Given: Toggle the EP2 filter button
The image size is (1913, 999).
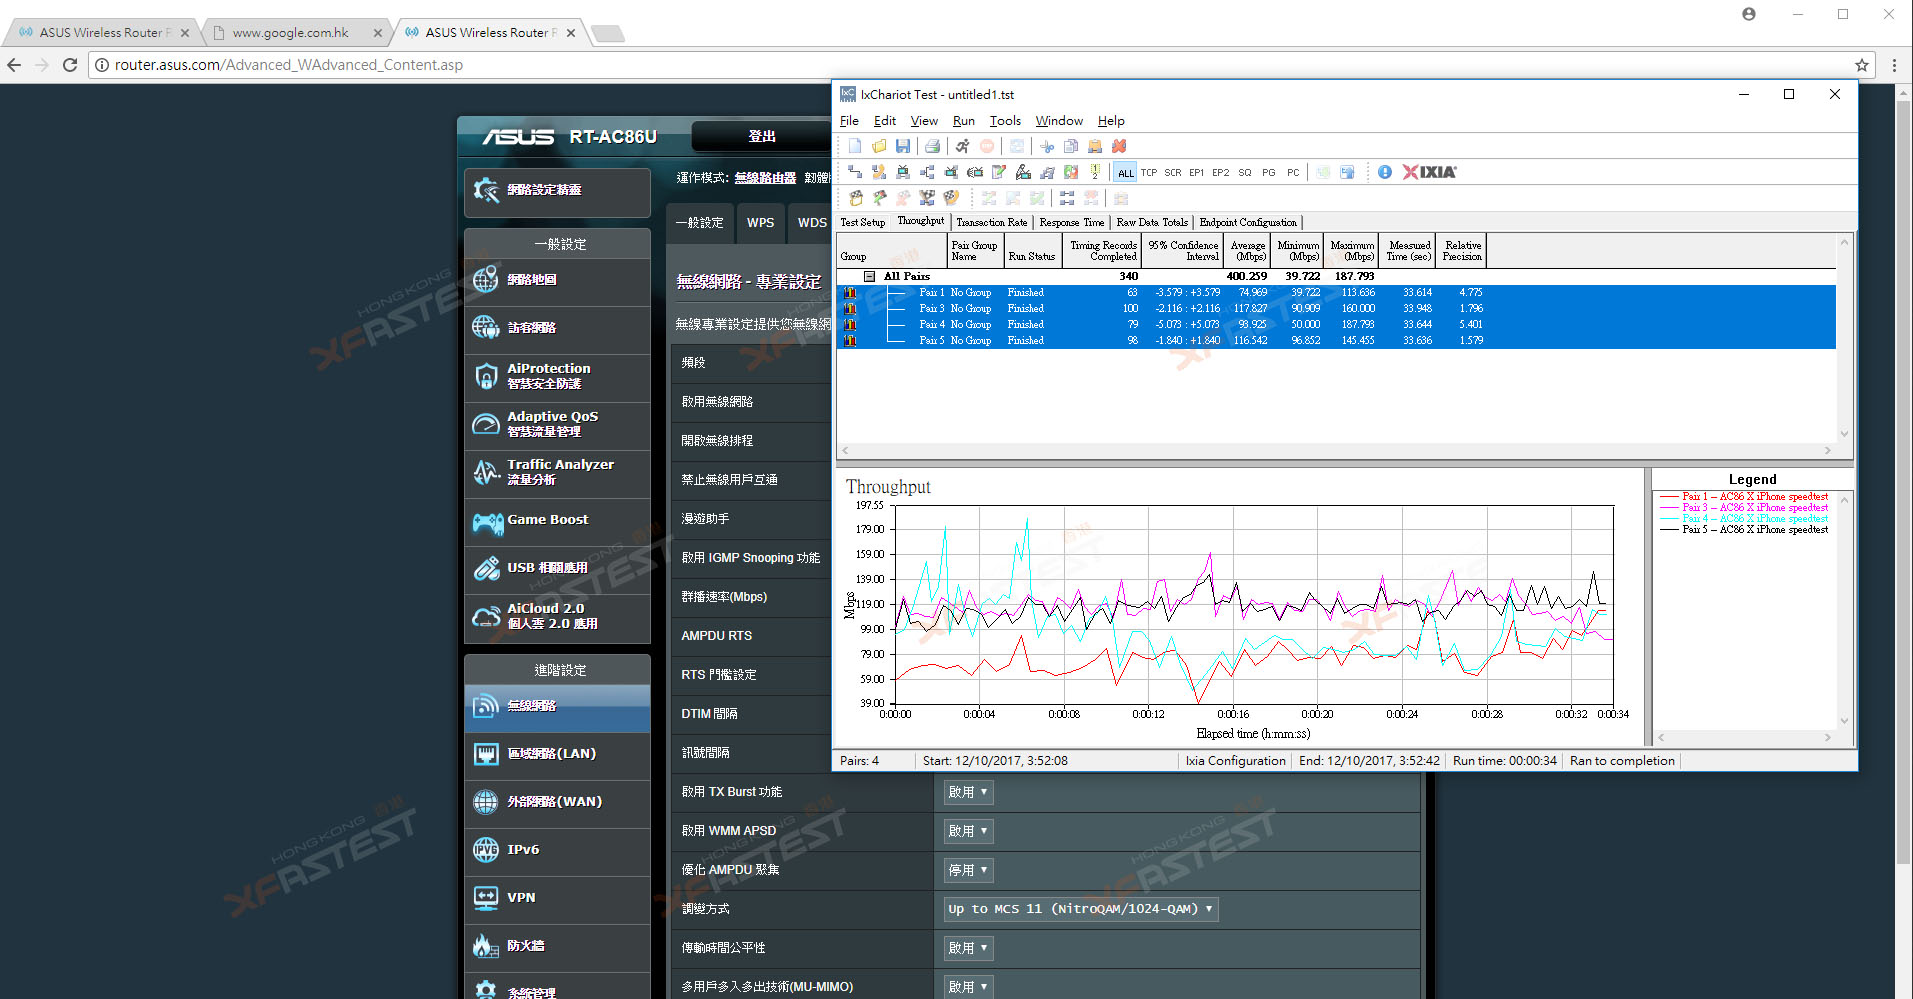Looking at the screenshot, I should click(1221, 172).
